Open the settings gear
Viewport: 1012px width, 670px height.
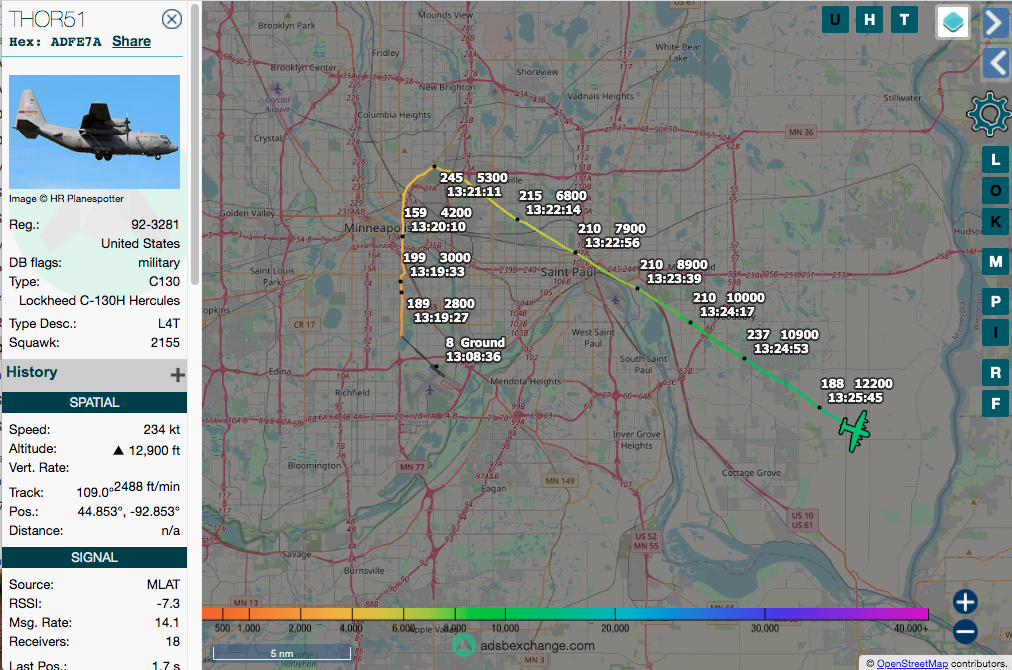(x=989, y=114)
